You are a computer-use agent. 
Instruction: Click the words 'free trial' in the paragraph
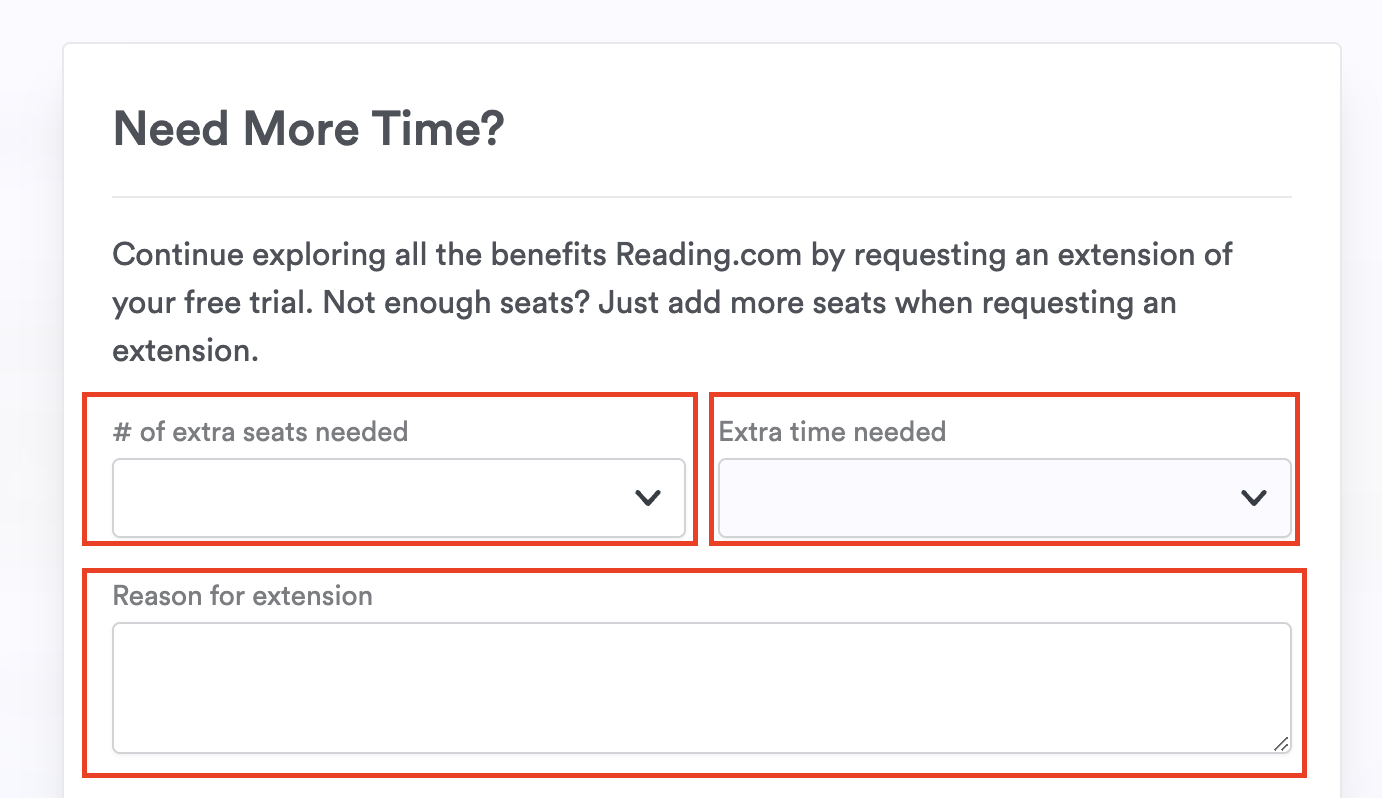coord(241,302)
